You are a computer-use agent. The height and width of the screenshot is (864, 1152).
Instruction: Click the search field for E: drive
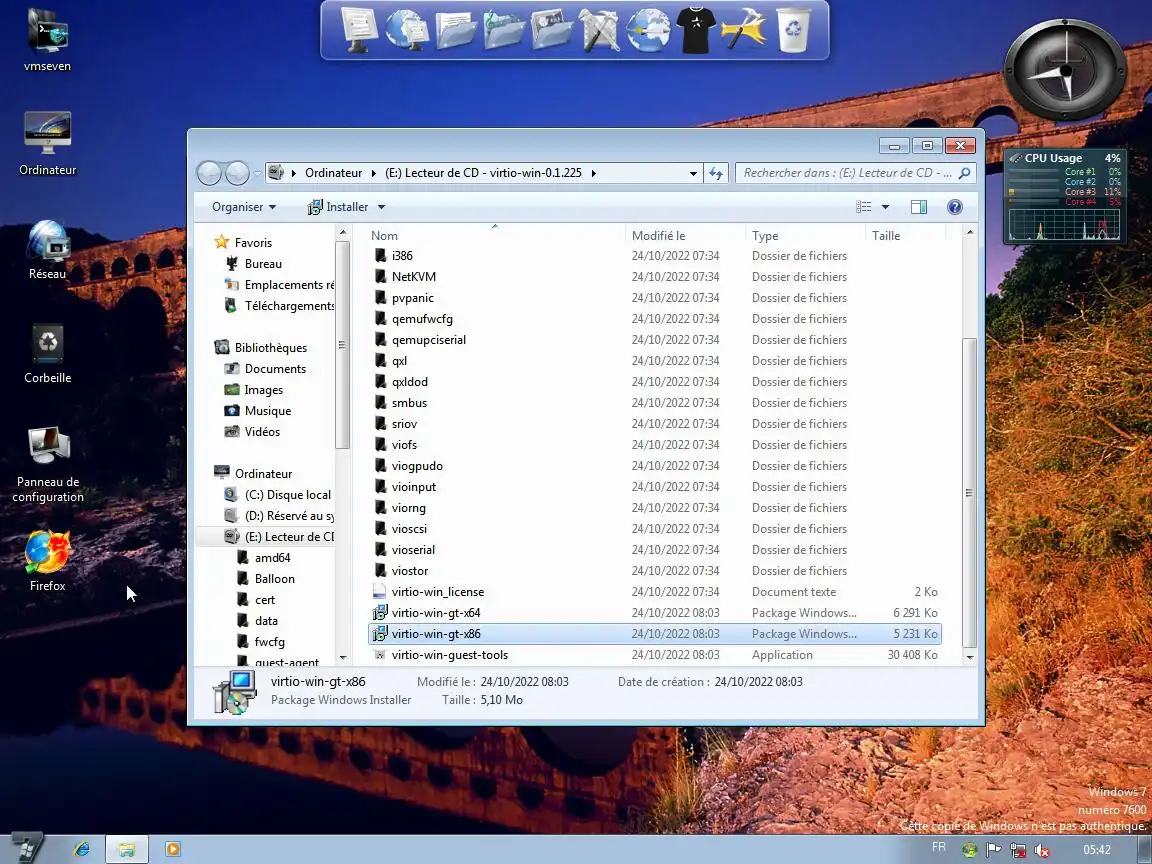pos(847,173)
